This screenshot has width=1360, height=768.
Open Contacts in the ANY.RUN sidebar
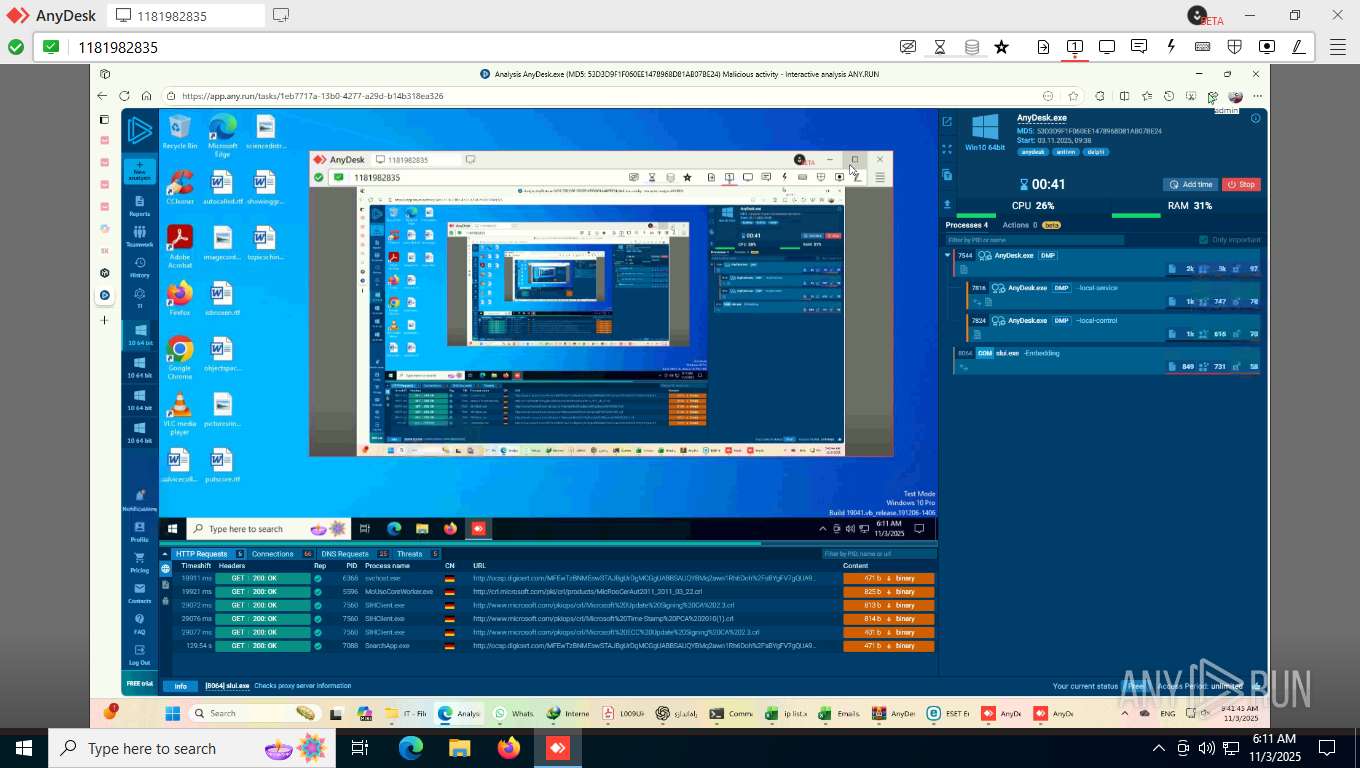(140, 593)
